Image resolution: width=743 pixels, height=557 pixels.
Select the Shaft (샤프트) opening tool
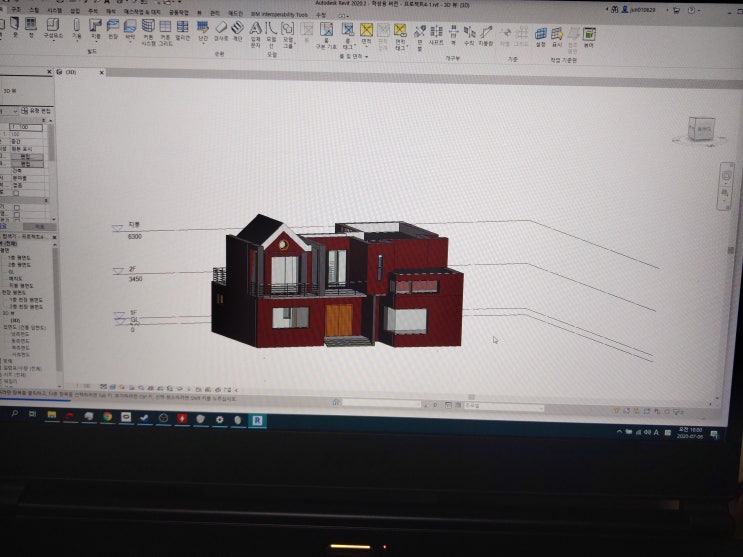pos(436,36)
